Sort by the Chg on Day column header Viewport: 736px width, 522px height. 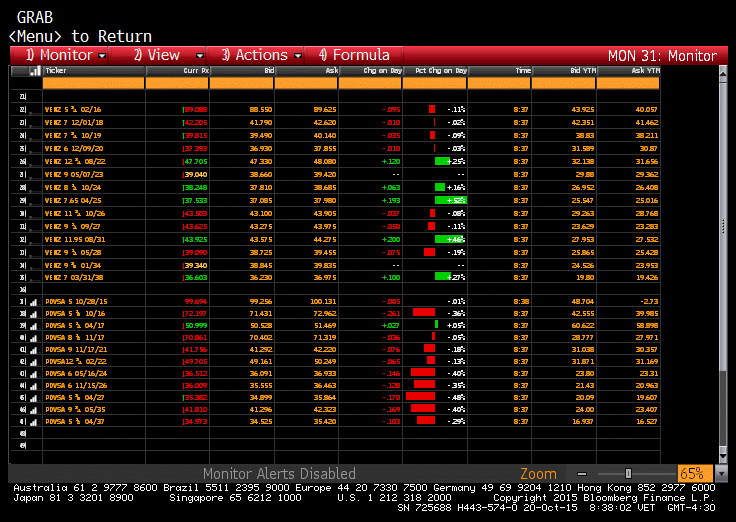point(370,71)
